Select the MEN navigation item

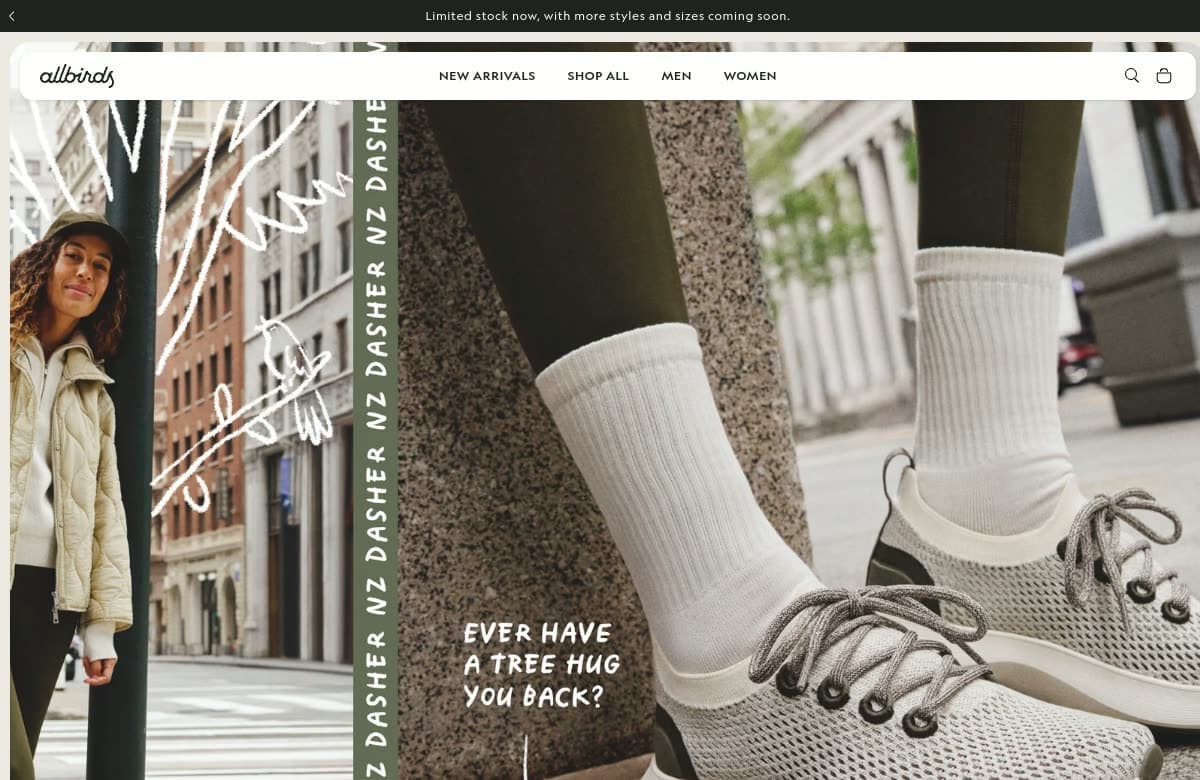(x=676, y=76)
